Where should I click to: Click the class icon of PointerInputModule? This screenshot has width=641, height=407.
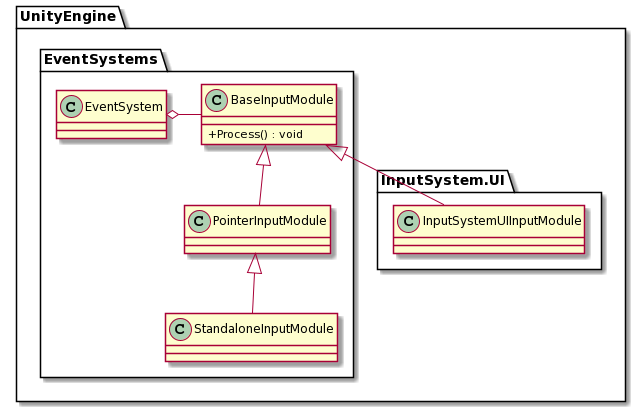pyautogui.click(x=199, y=221)
